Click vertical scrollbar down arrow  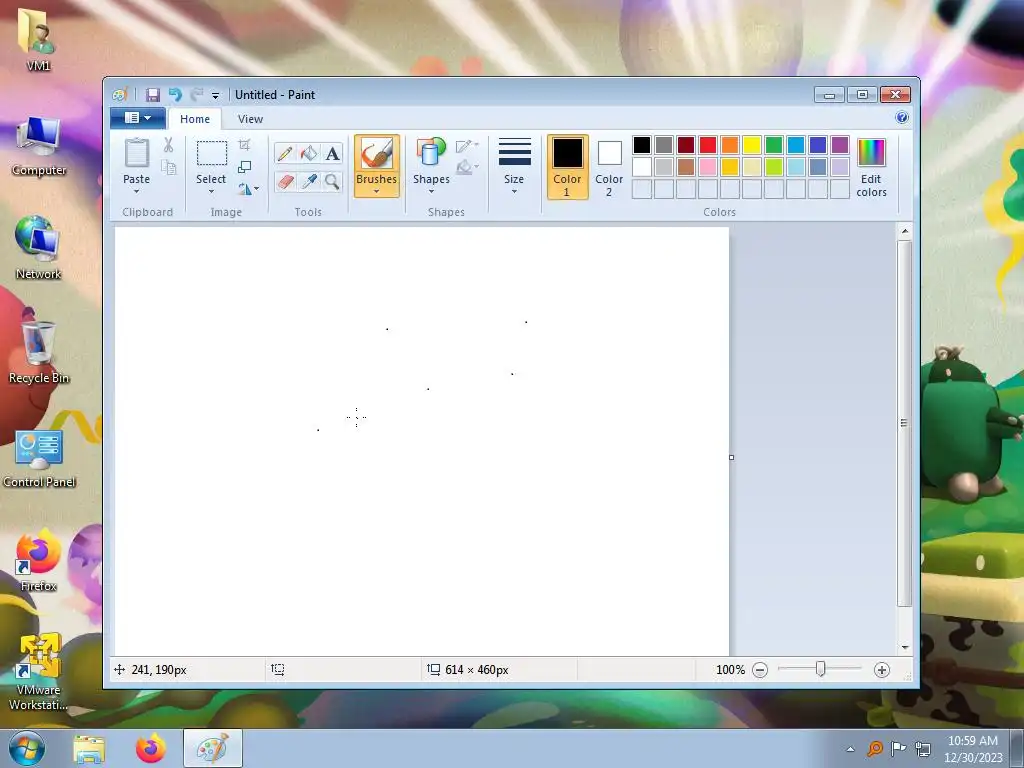pos(904,647)
